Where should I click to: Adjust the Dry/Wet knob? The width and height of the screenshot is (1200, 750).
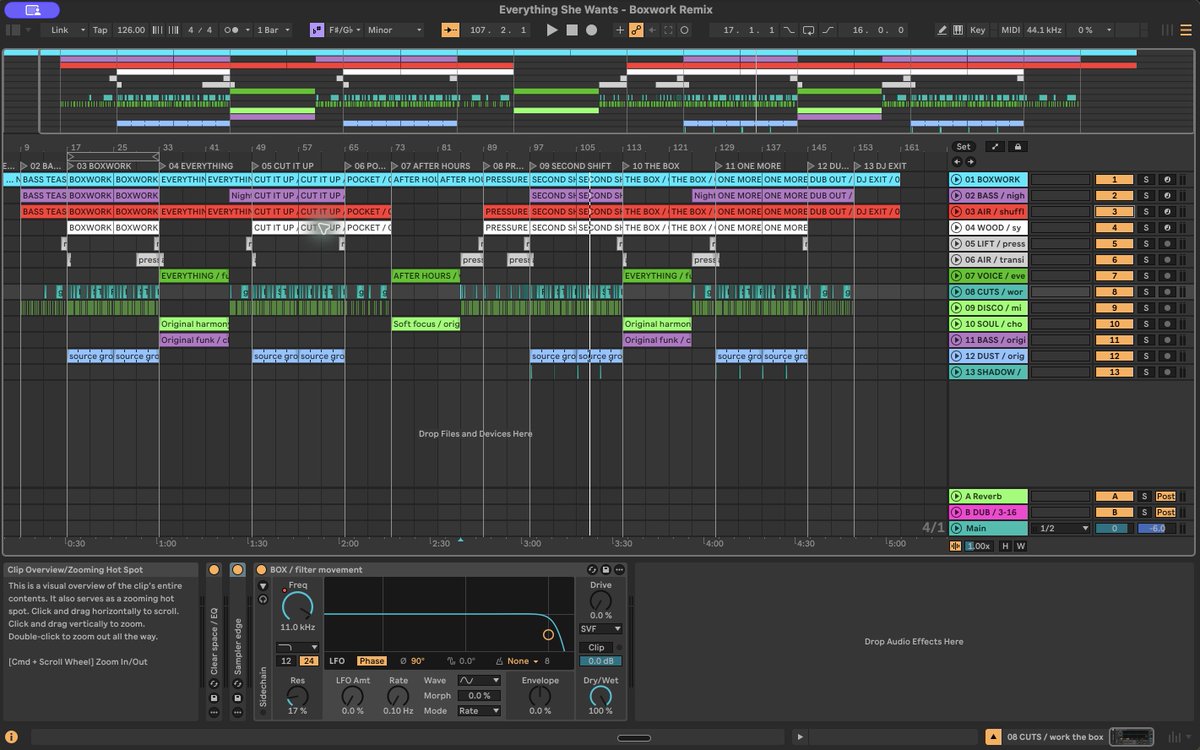pos(600,697)
